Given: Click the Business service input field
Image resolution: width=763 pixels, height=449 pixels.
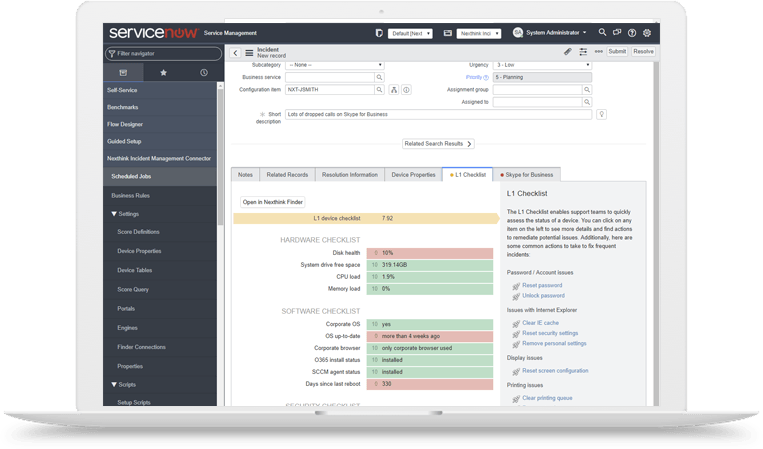Looking at the screenshot, I should click(330, 77).
